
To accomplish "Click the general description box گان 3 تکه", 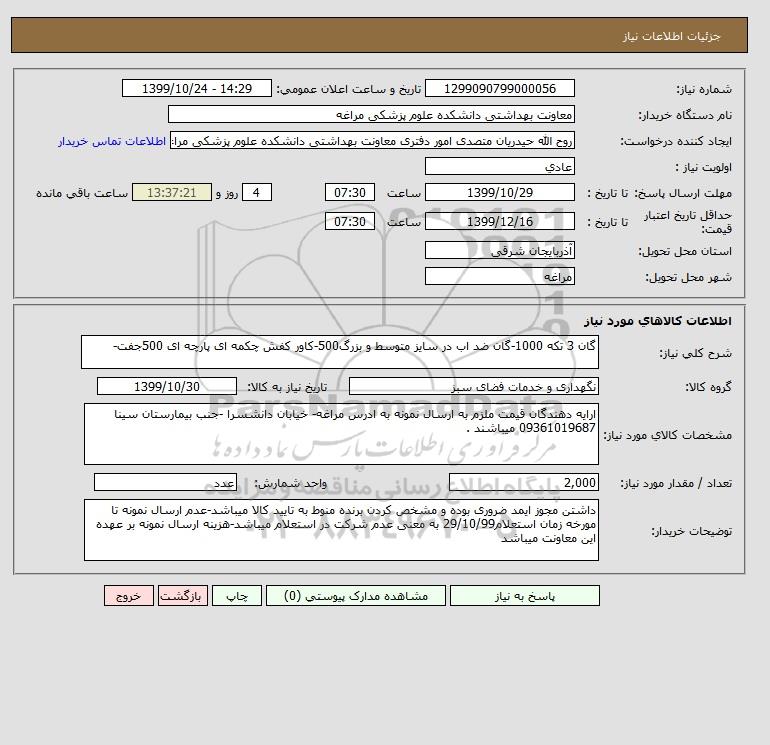I will pos(340,352).
